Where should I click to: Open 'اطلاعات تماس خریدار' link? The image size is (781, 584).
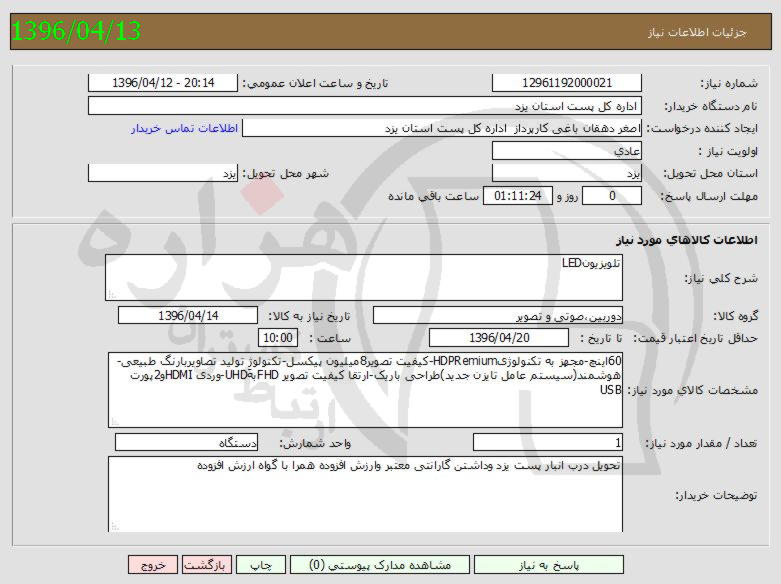pyautogui.click(x=184, y=129)
